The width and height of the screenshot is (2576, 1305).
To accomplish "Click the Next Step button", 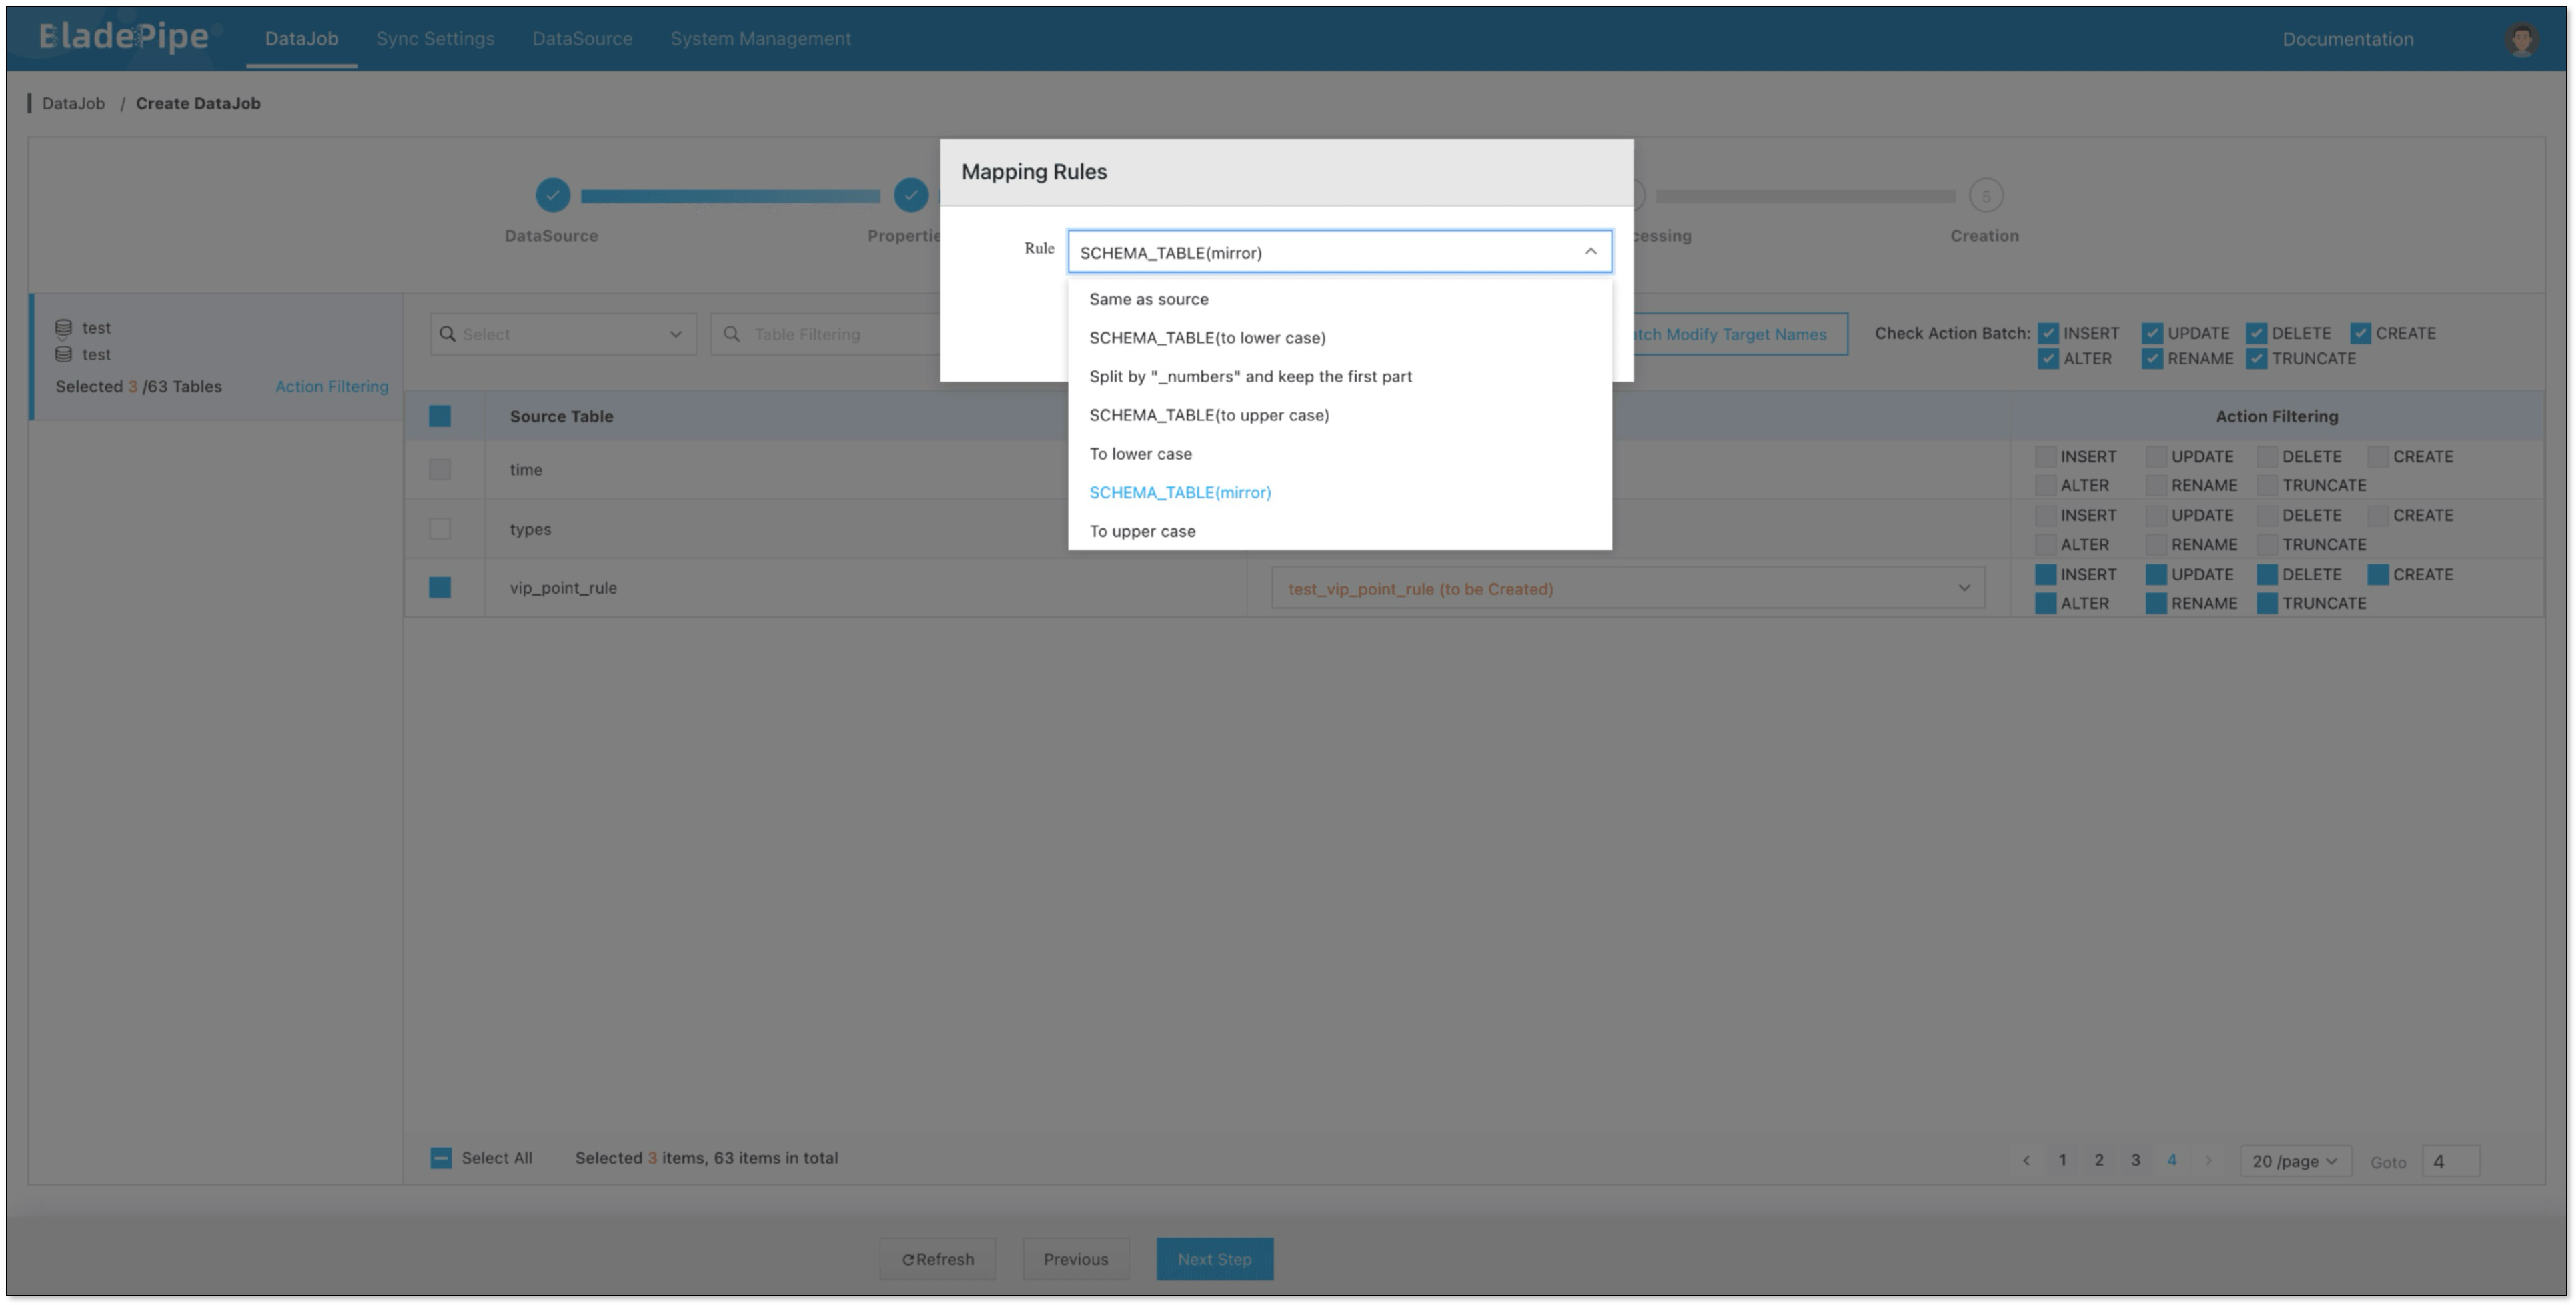I will (1214, 1259).
